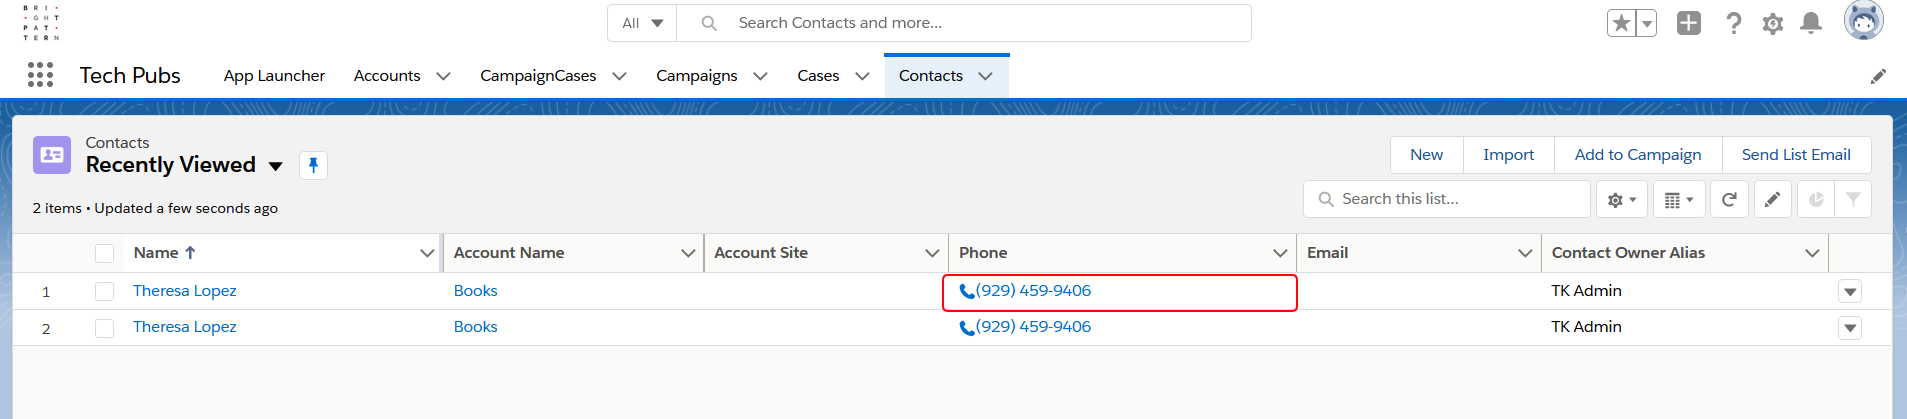Image resolution: width=1907 pixels, height=419 pixels.
Task: Open list view controls gear
Action: [1622, 200]
